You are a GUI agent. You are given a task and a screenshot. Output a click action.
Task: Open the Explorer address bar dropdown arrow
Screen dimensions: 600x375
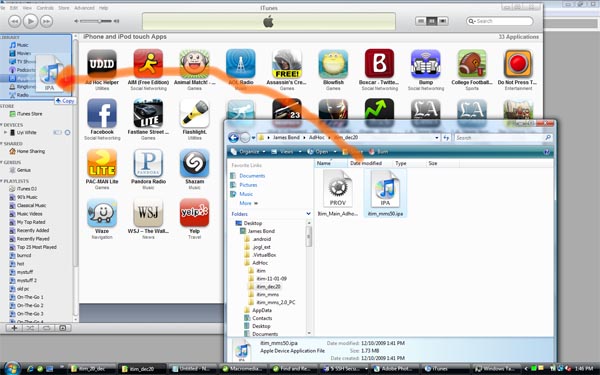click(437, 137)
